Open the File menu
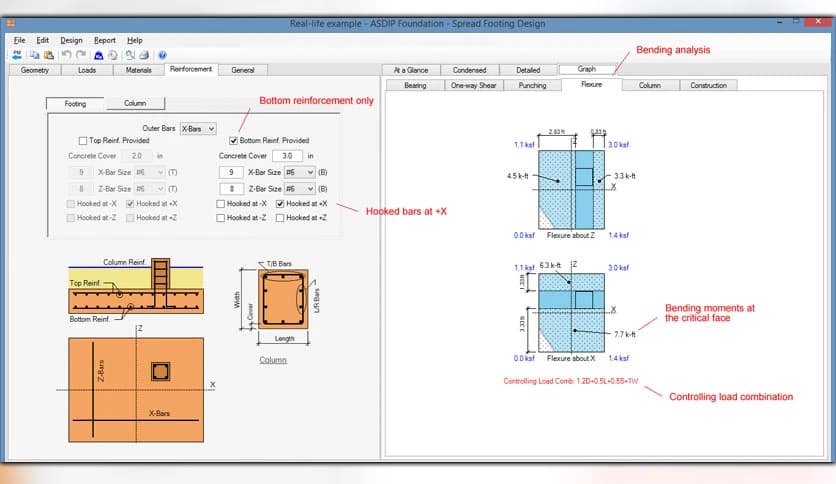Image resolution: width=836 pixels, height=484 pixels. coord(20,40)
